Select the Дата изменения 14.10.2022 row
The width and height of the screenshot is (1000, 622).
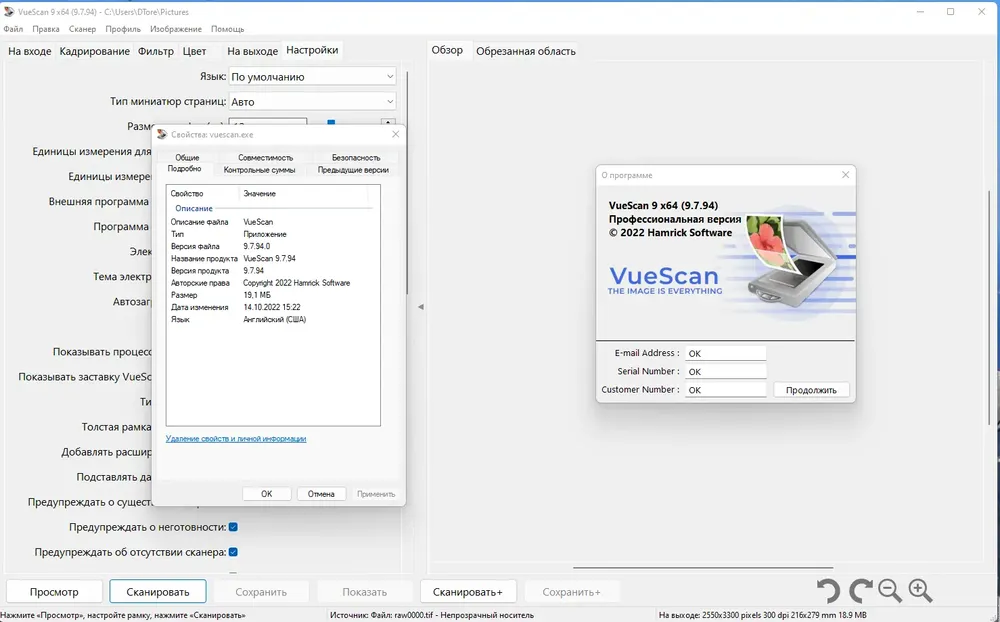pyautogui.click(x=273, y=307)
